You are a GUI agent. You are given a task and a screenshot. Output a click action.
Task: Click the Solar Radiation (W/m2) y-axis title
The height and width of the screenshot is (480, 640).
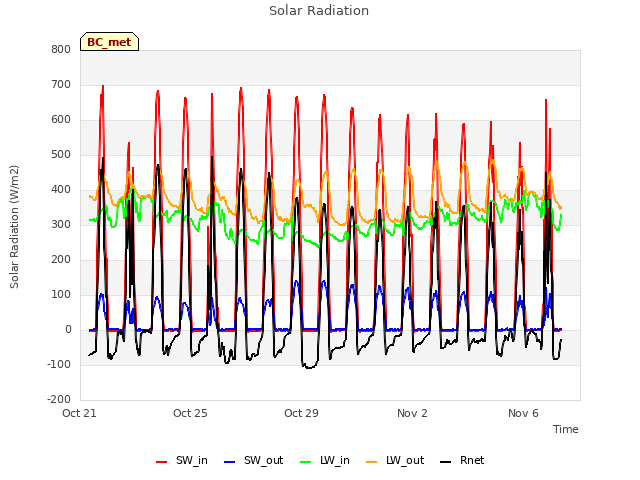click(x=14, y=227)
